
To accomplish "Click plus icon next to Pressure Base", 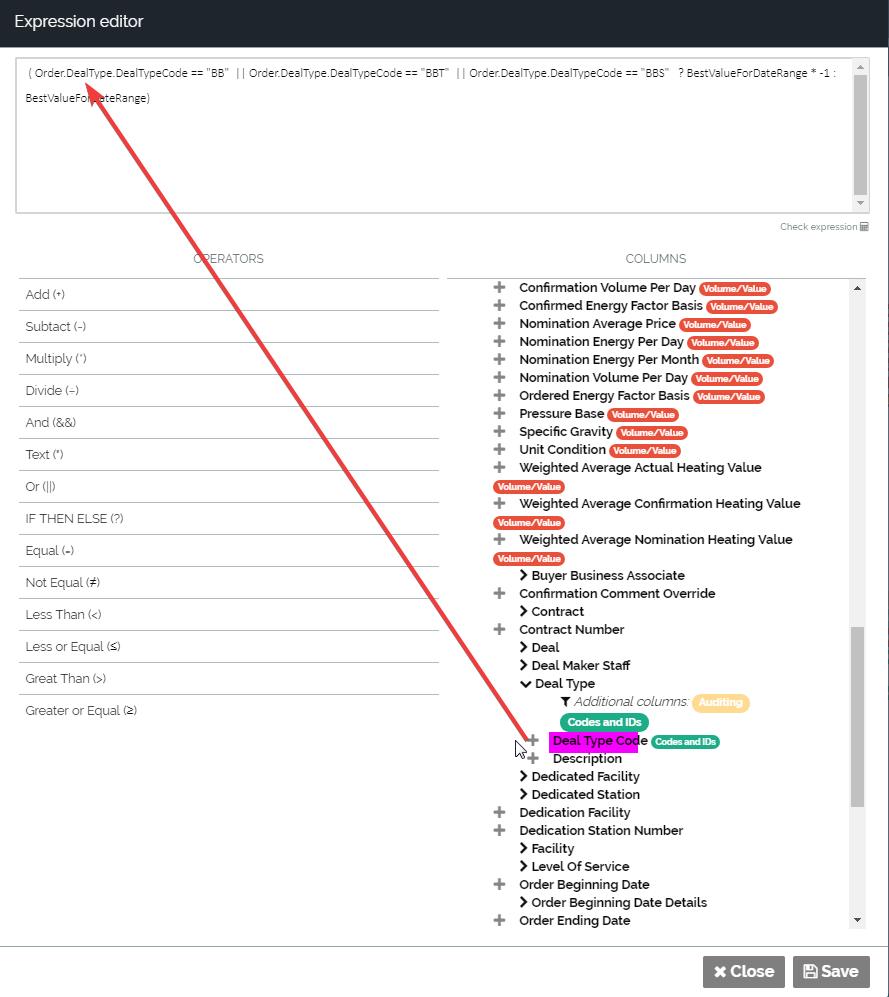I will 499,414.
